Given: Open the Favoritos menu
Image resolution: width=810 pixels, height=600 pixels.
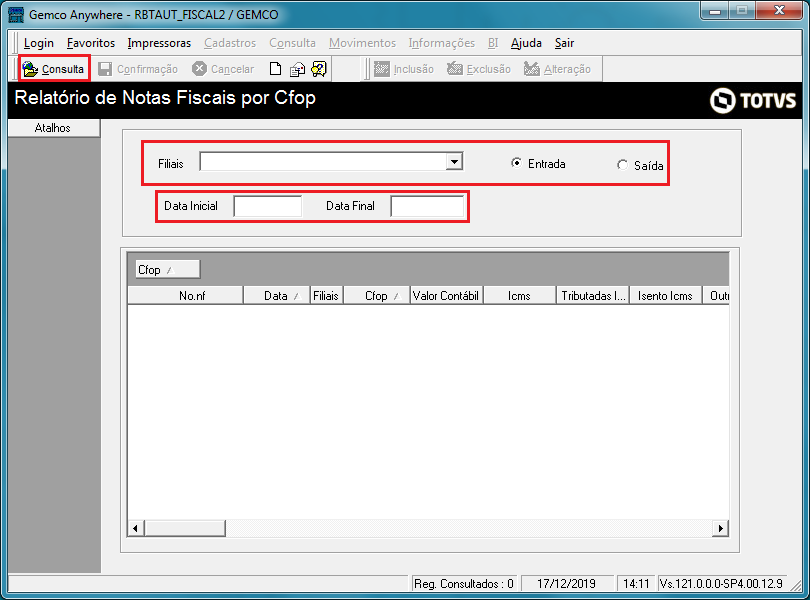Looking at the screenshot, I should (x=91, y=43).
